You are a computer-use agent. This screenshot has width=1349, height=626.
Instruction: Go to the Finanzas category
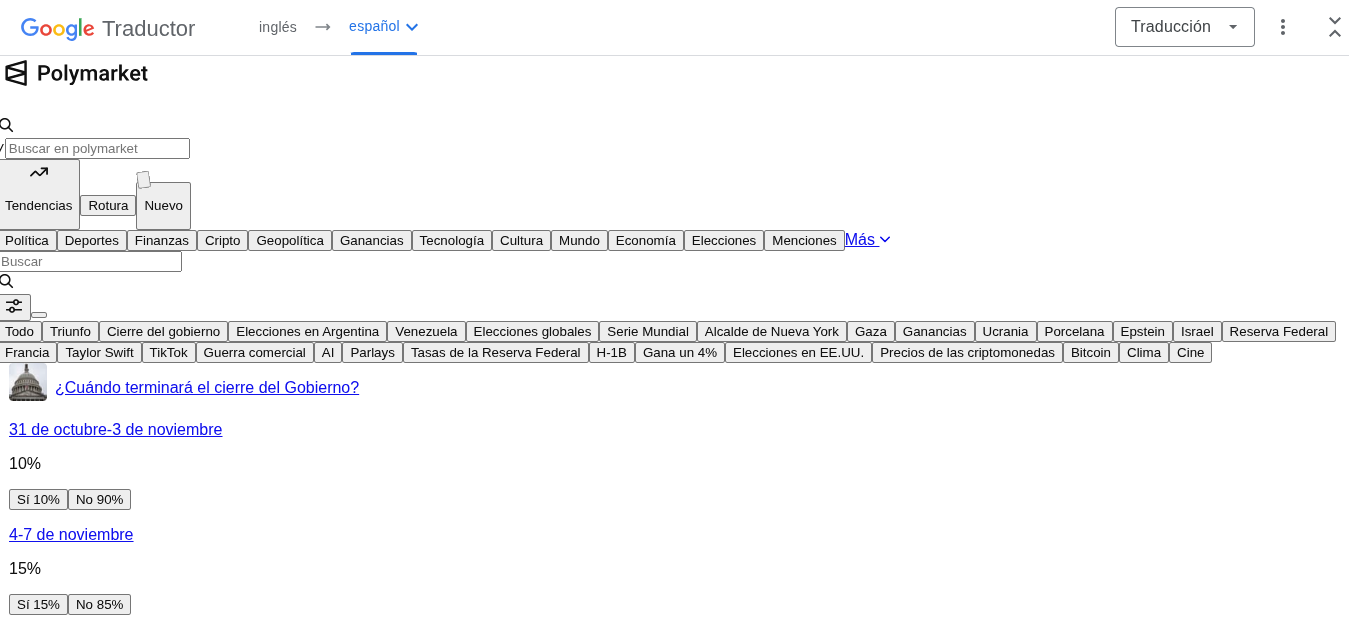pos(162,240)
